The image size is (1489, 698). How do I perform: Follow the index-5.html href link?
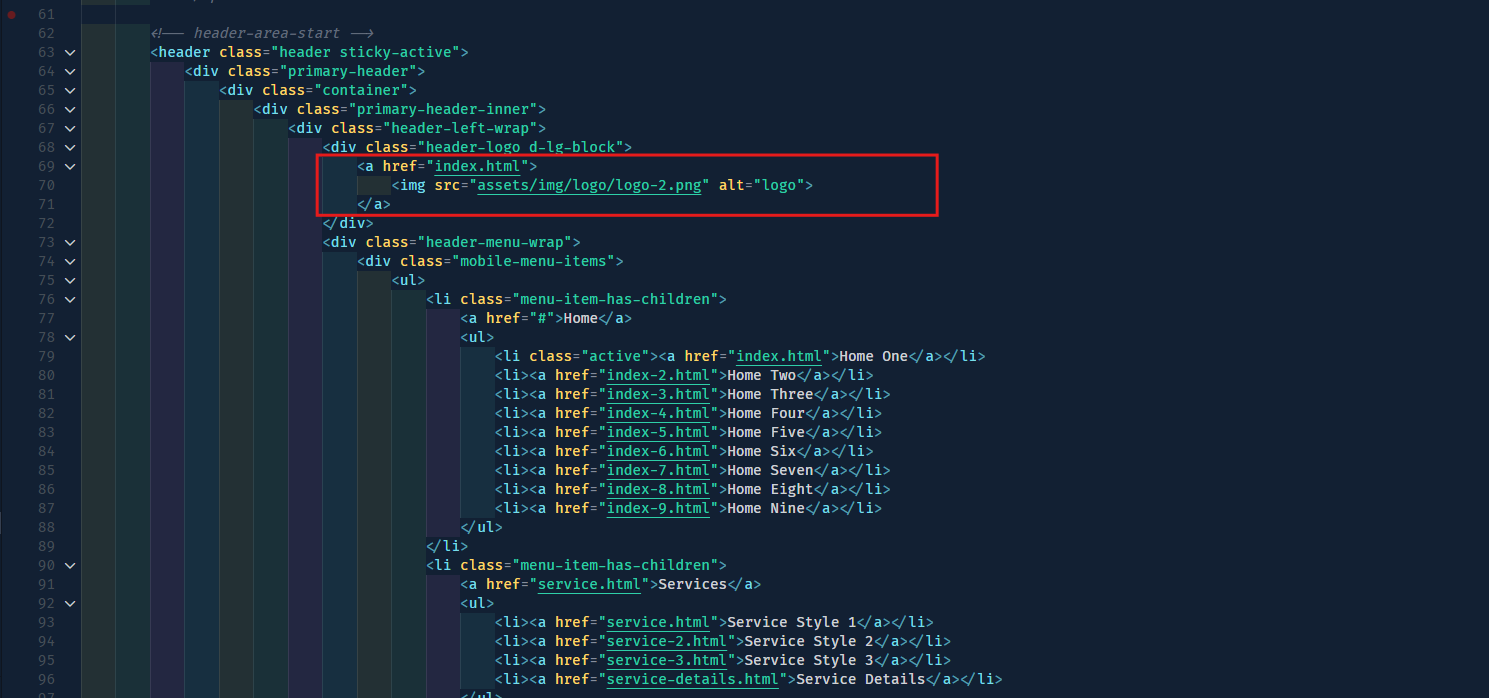[658, 431]
